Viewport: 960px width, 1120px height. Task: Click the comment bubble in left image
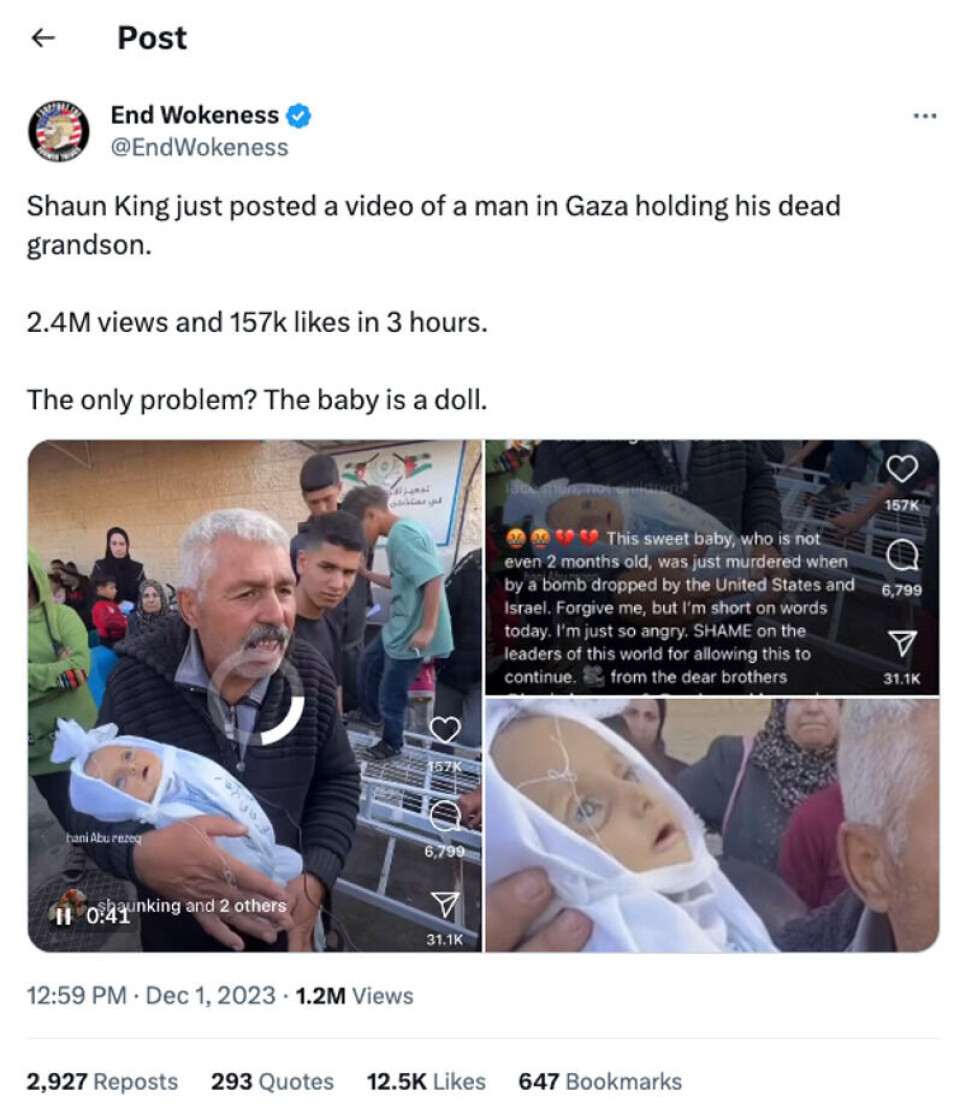point(445,816)
